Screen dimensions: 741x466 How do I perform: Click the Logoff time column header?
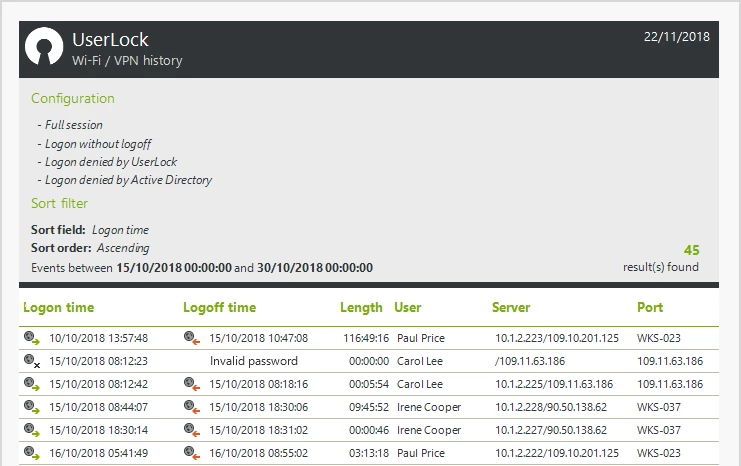click(x=219, y=308)
